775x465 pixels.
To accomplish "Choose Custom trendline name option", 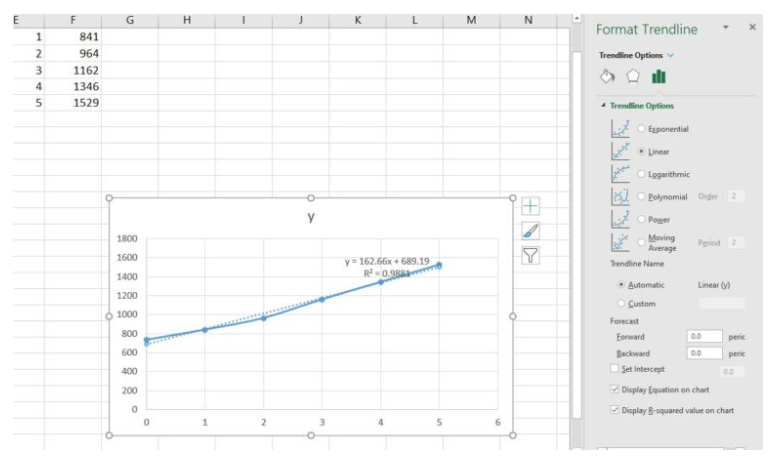I will 621,303.
